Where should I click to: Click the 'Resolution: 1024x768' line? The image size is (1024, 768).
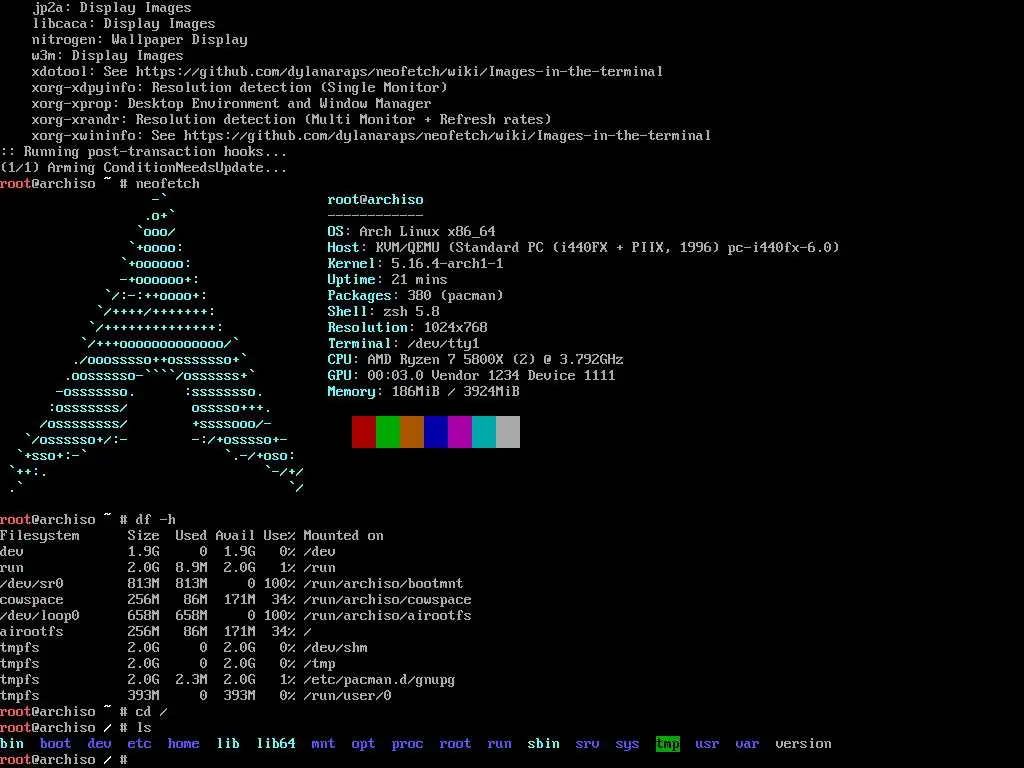[408, 328]
